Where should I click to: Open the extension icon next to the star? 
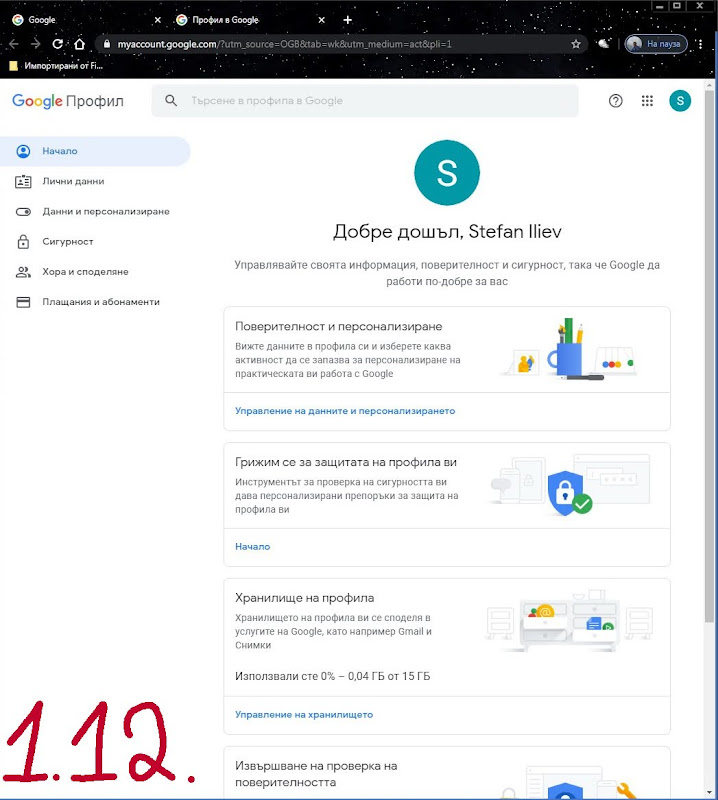[x=603, y=44]
